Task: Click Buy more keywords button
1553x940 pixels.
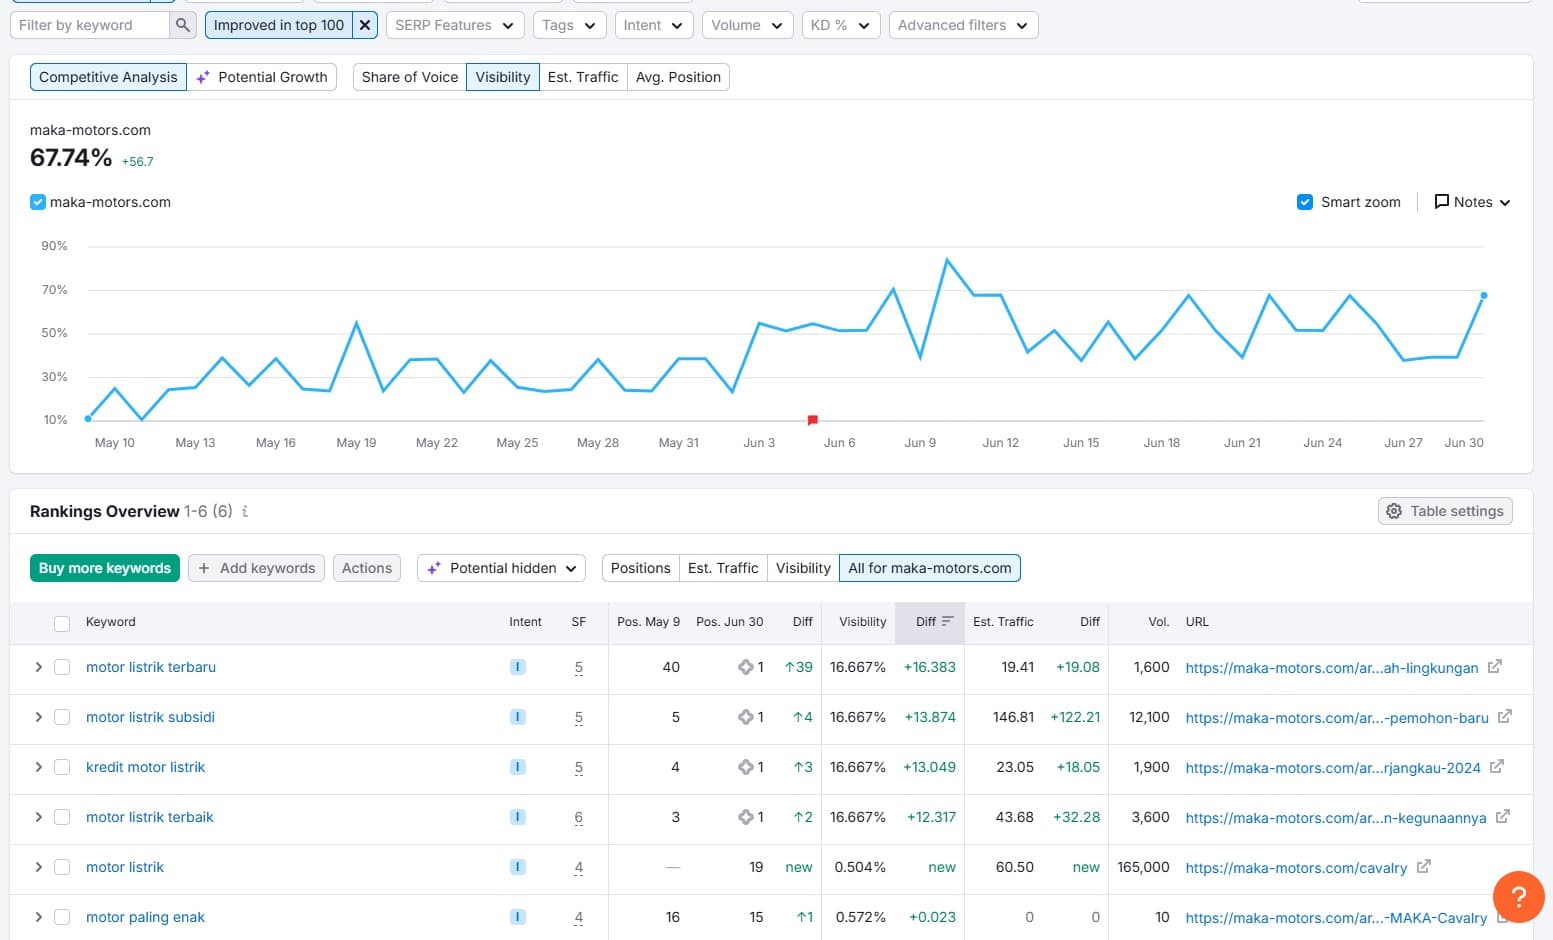Action: tap(105, 568)
